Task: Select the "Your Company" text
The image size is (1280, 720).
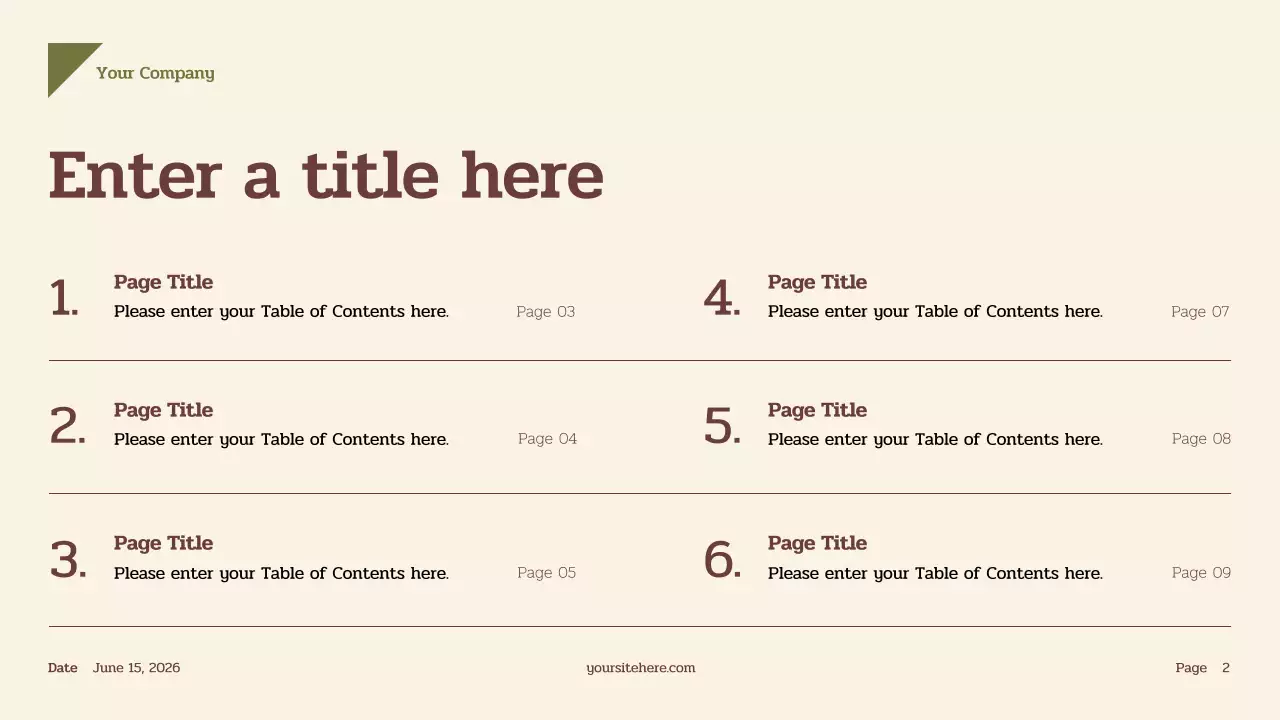Action: click(155, 73)
